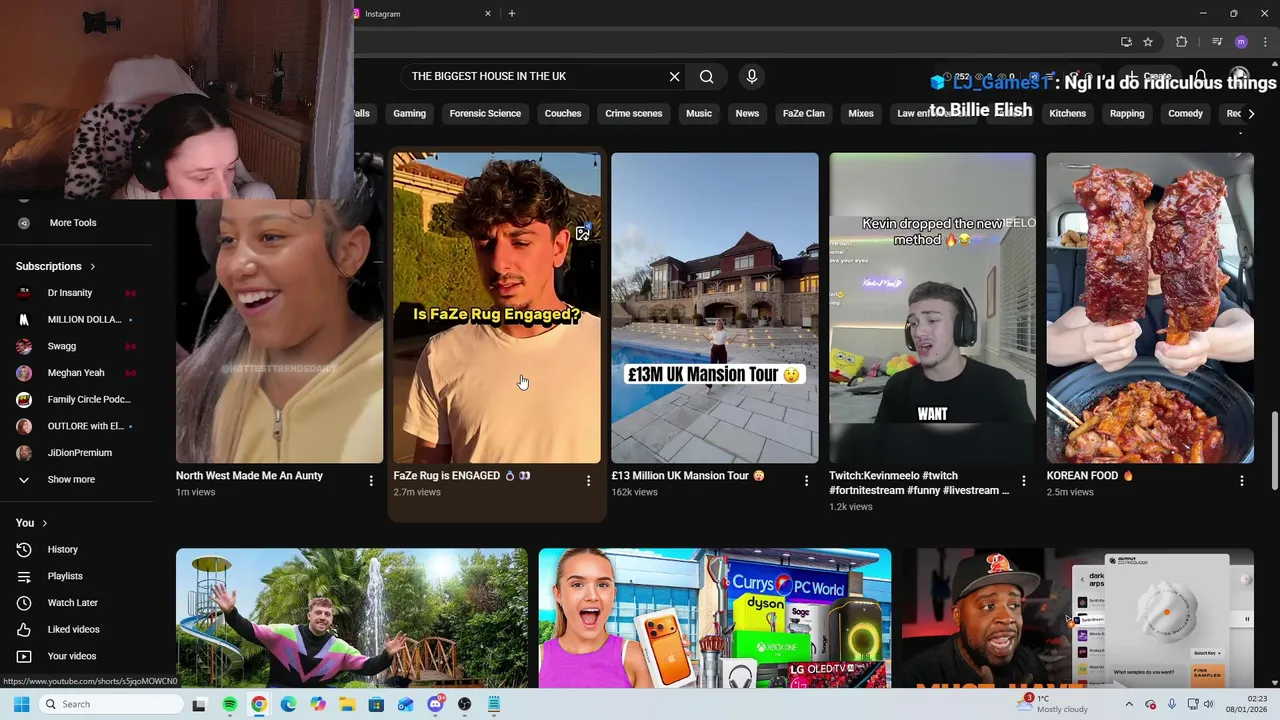Select the Forensic Science chip
This screenshot has height=720, width=1280.
485,114
